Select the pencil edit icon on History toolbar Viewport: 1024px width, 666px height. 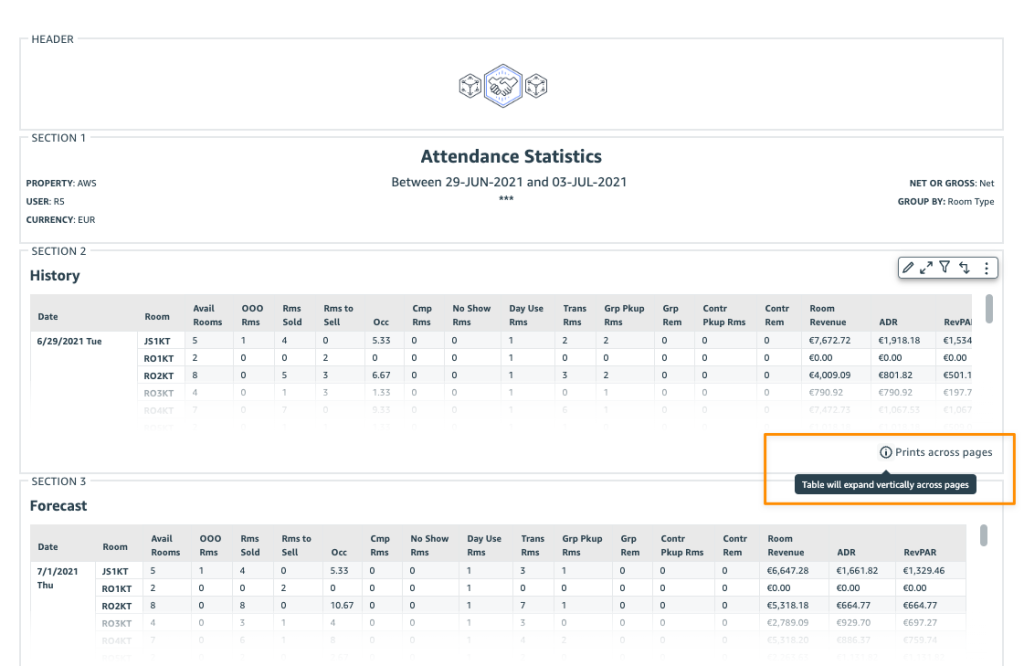(908, 267)
